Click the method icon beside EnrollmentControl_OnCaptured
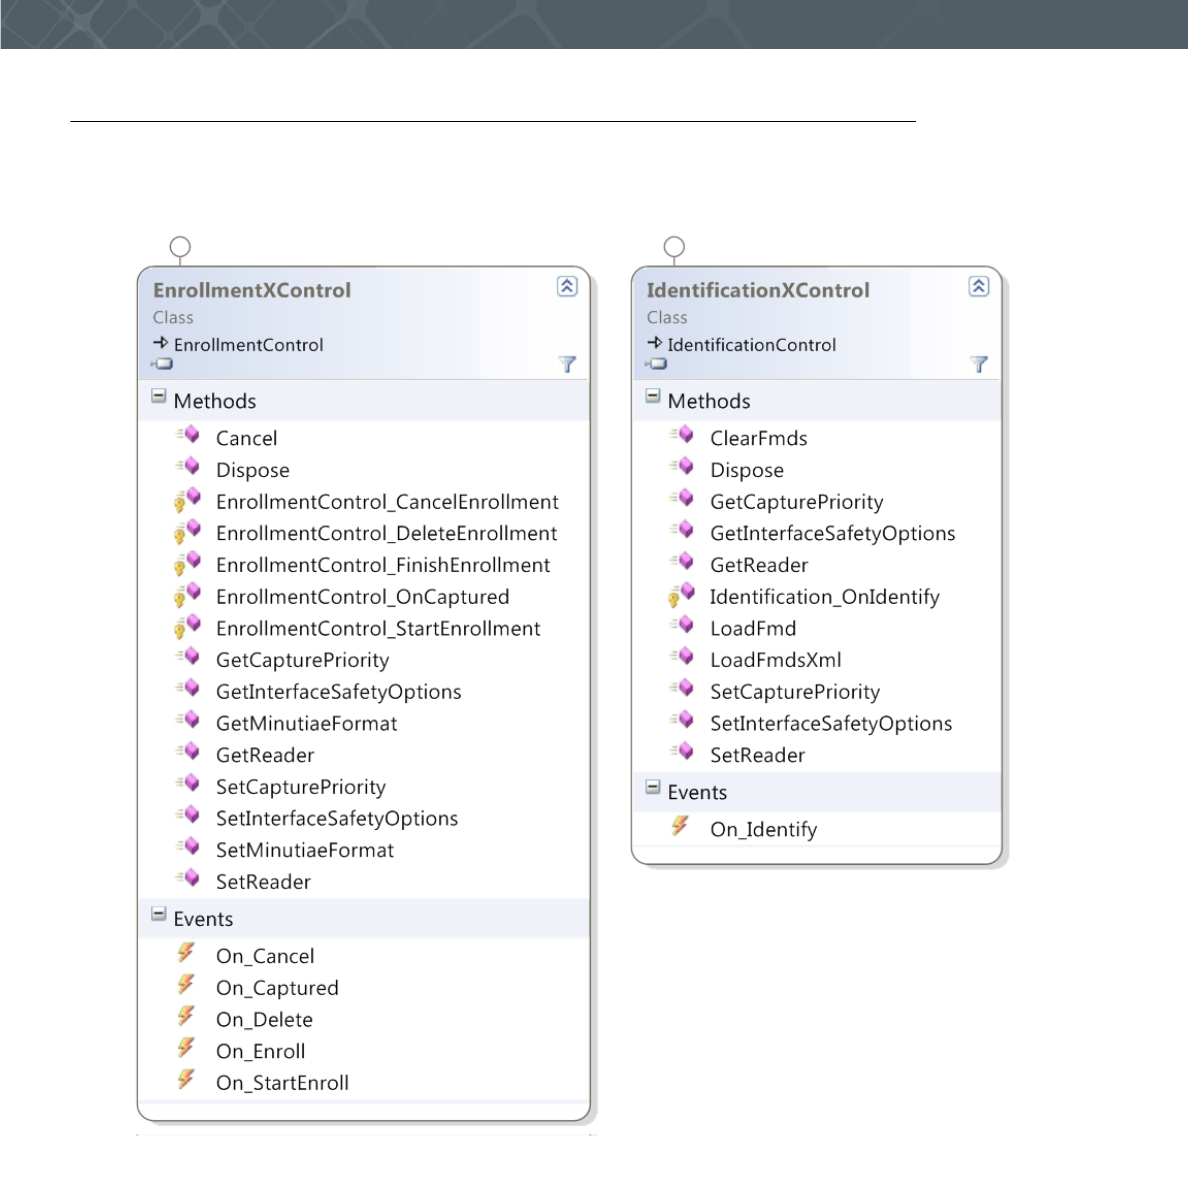This screenshot has width=1188, height=1185. pos(186,596)
